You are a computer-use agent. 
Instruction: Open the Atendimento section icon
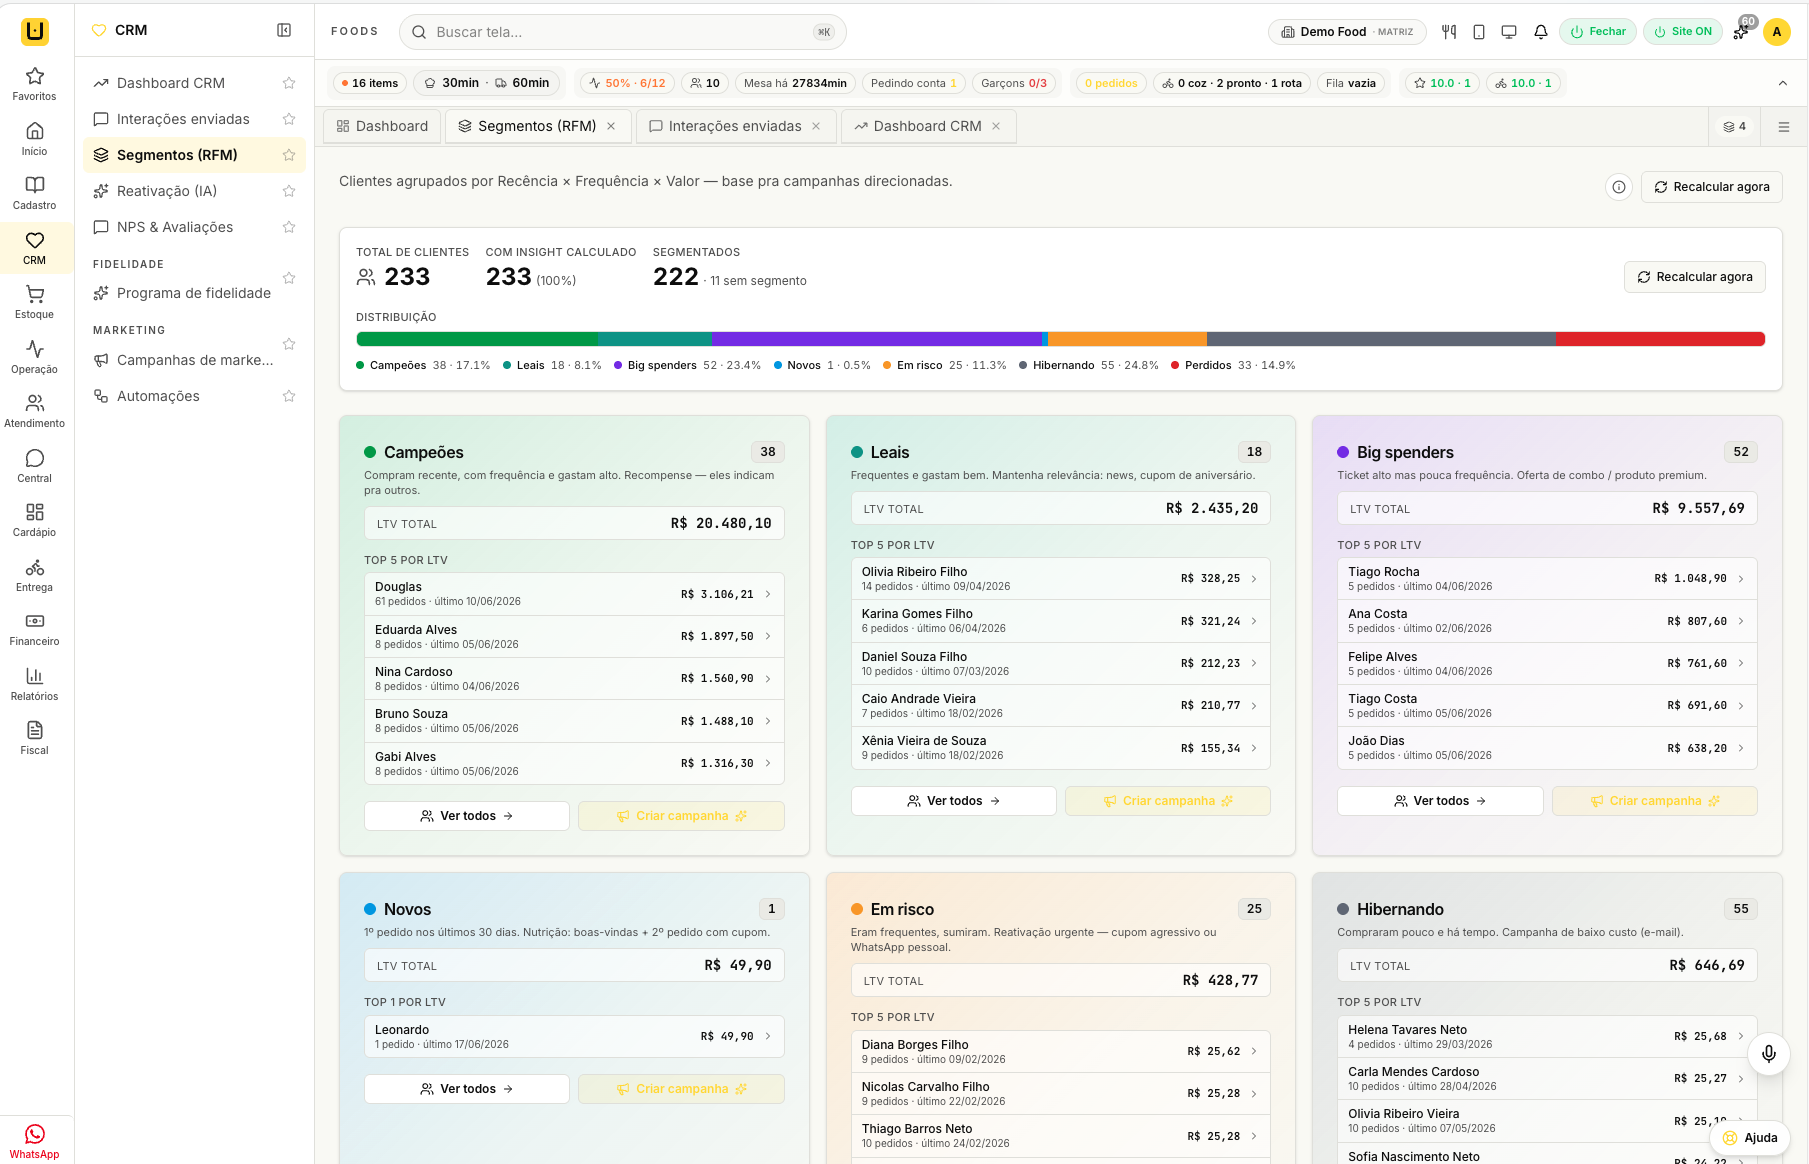point(35,411)
